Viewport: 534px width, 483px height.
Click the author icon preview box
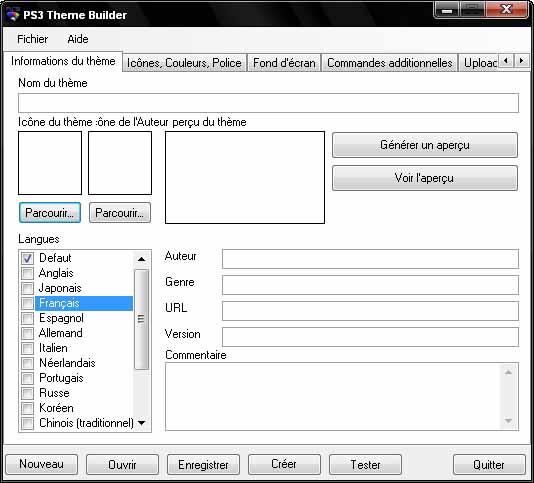tap(120, 163)
